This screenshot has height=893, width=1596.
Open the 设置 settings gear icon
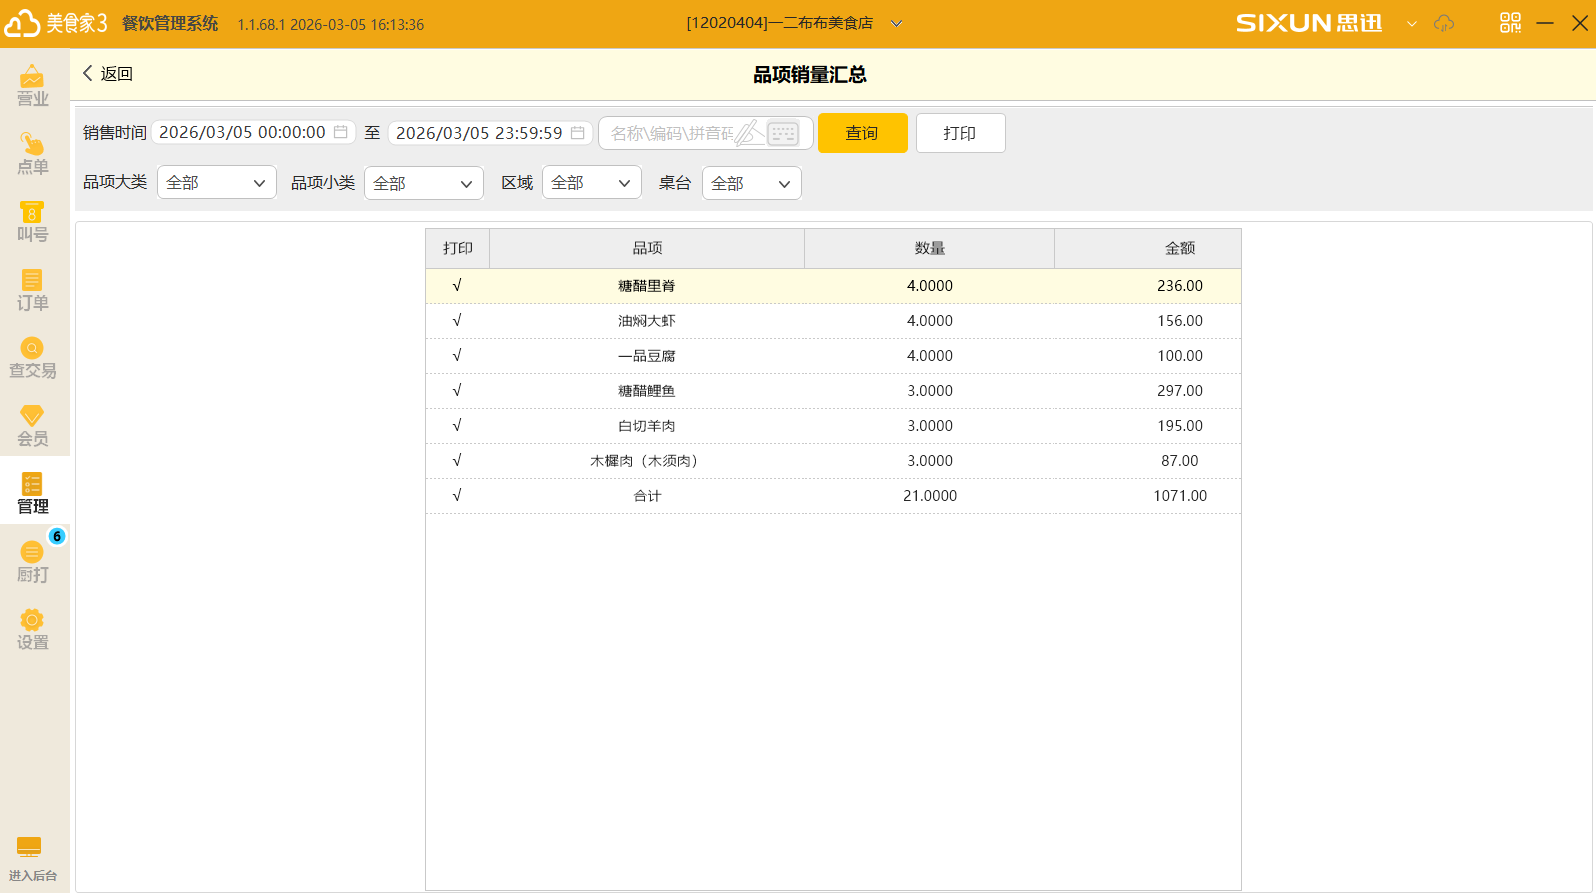pyautogui.click(x=32, y=629)
